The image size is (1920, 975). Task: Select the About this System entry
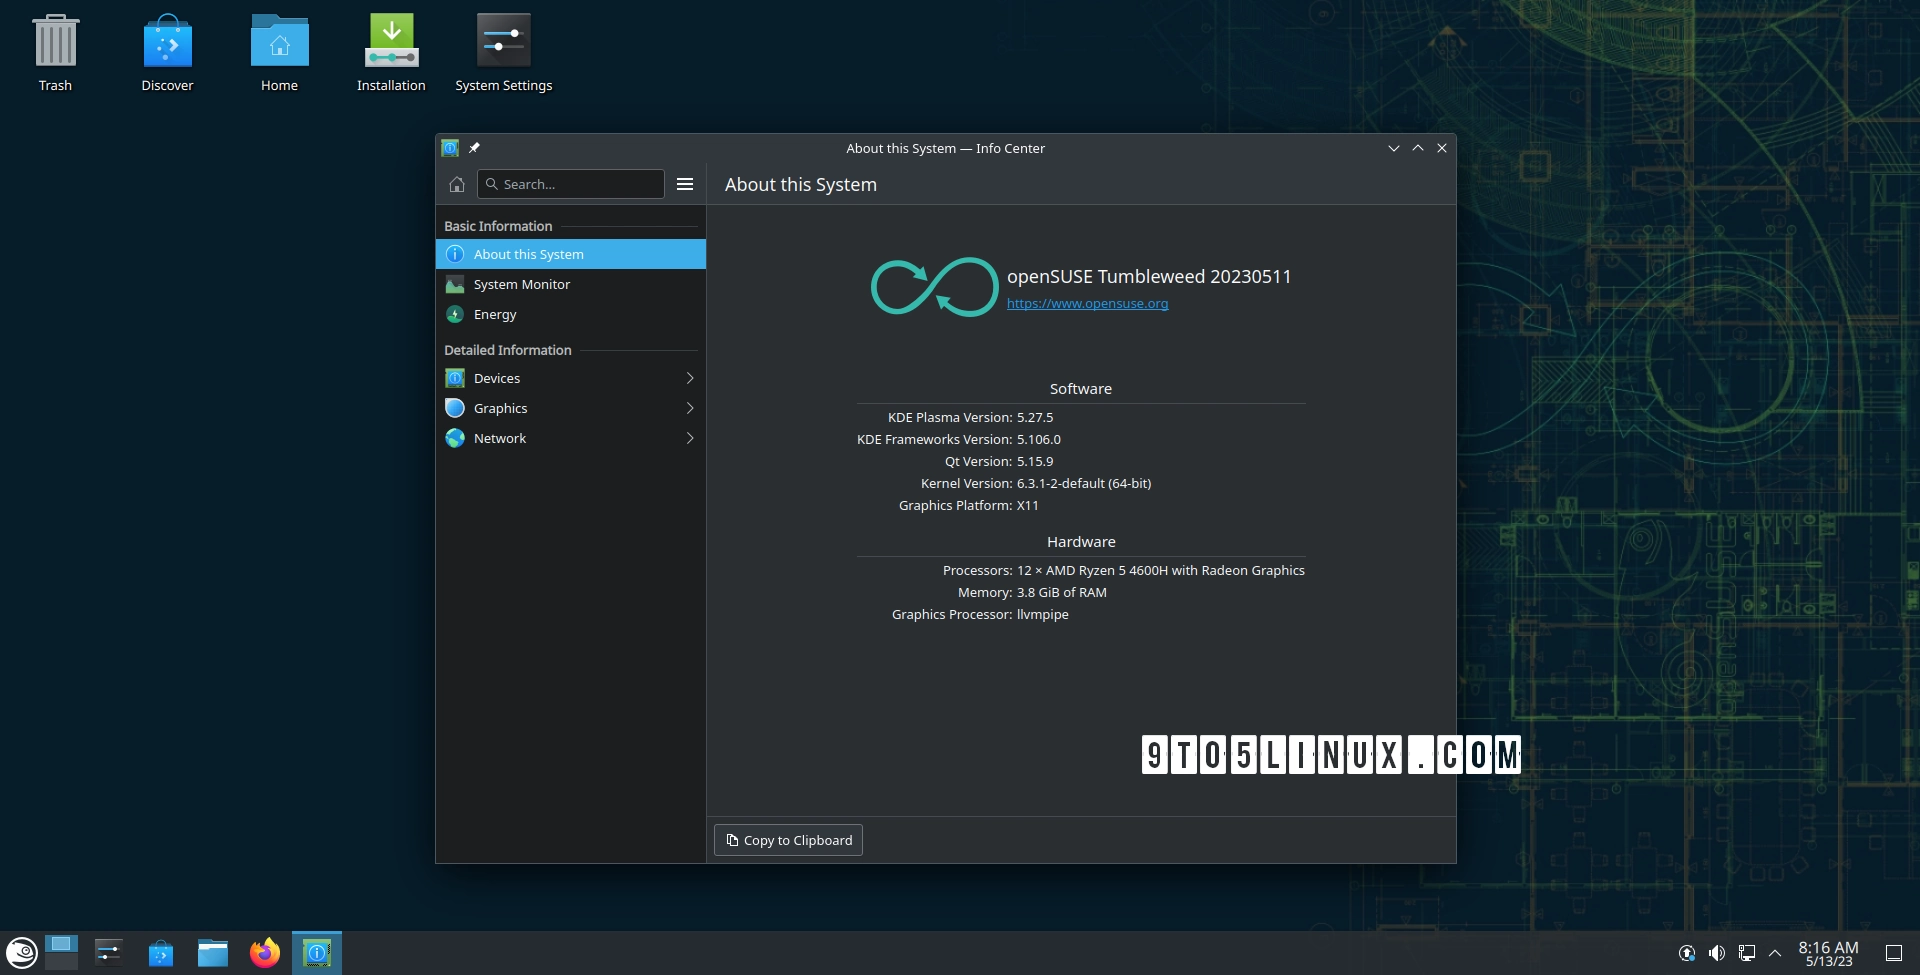coord(528,254)
